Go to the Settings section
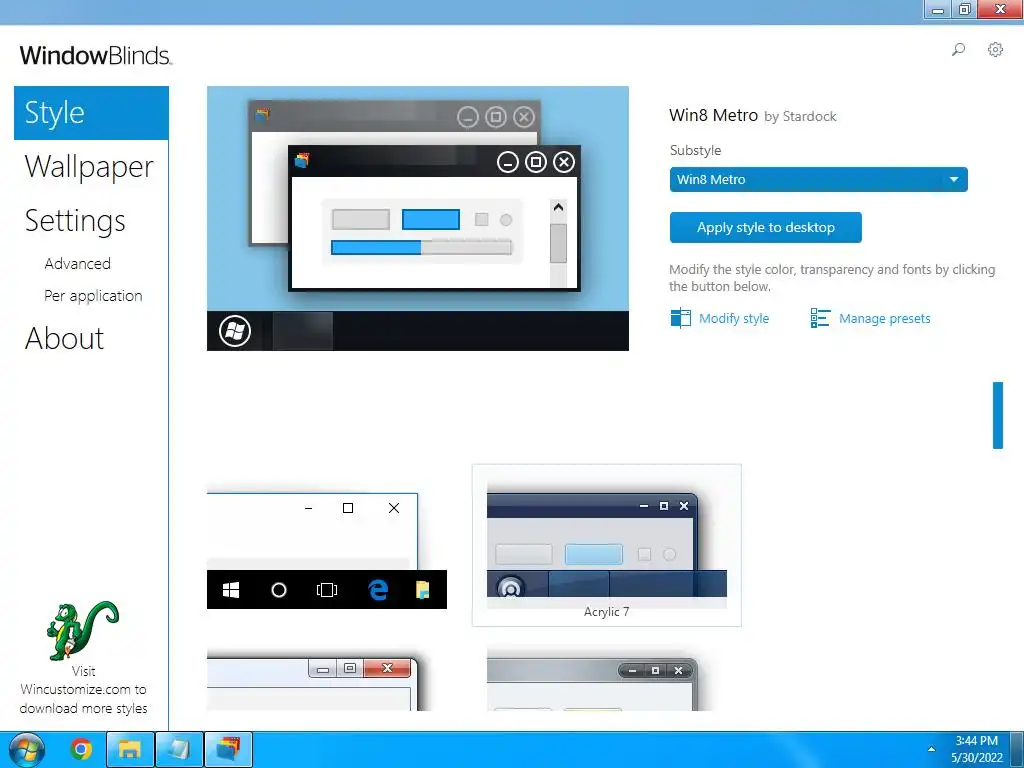 (75, 221)
